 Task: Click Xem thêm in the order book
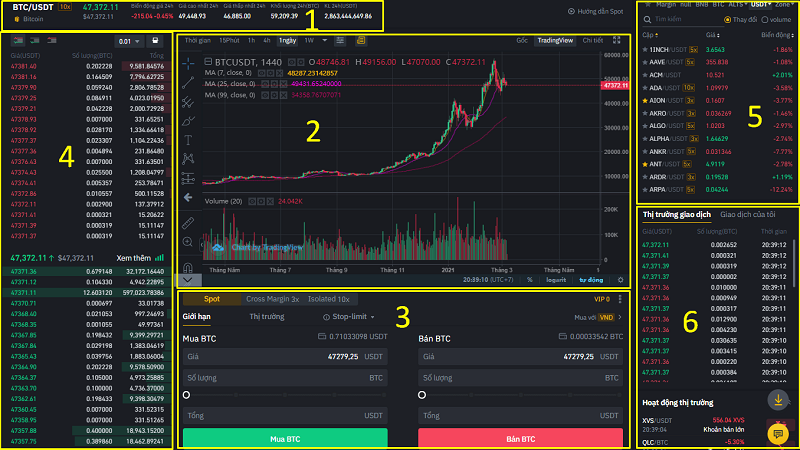point(134,258)
